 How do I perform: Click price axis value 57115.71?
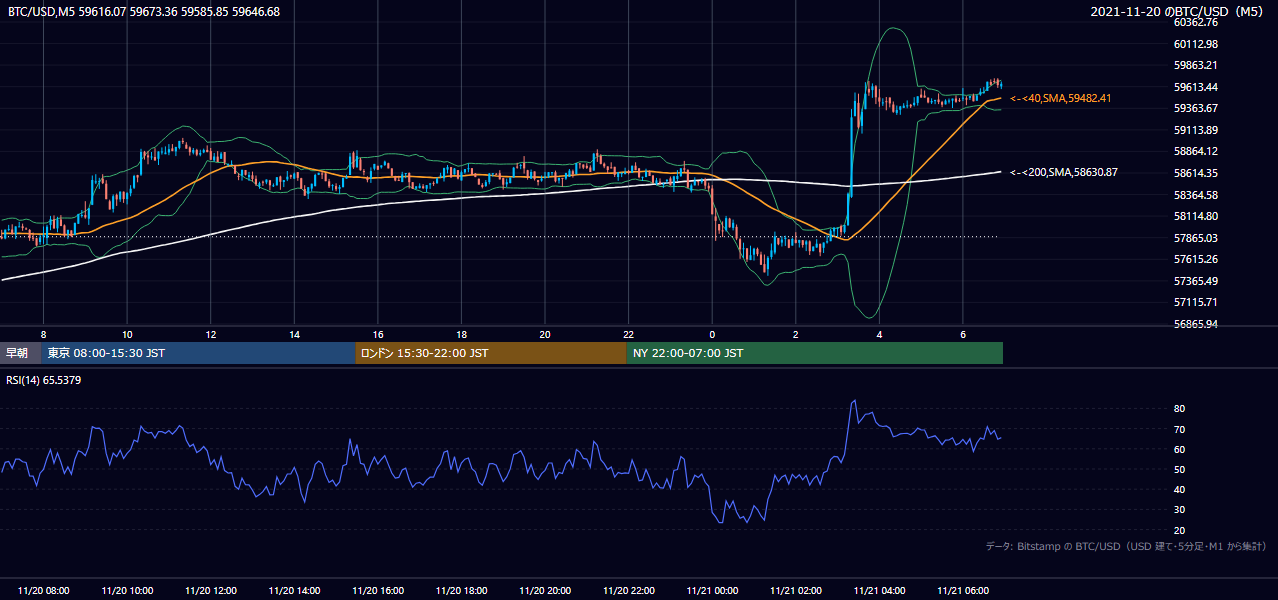[1195, 302]
